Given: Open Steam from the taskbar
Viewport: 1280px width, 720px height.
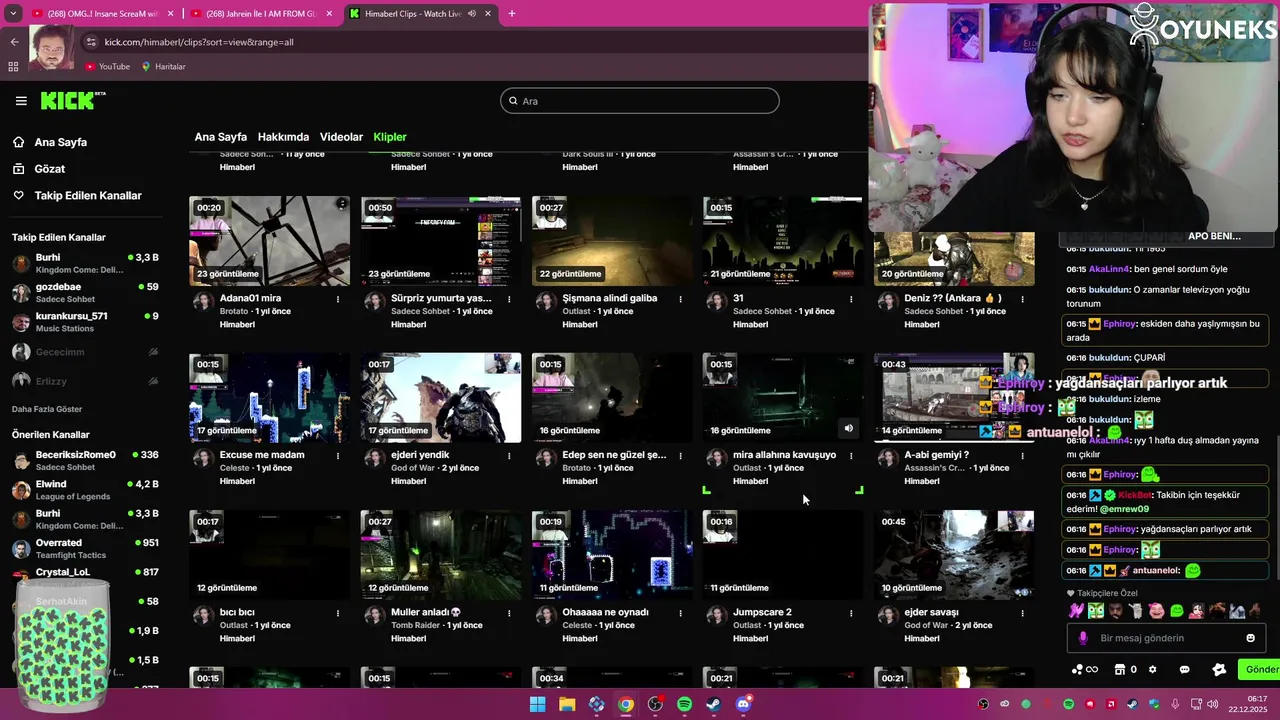Looking at the screenshot, I should [713, 704].
